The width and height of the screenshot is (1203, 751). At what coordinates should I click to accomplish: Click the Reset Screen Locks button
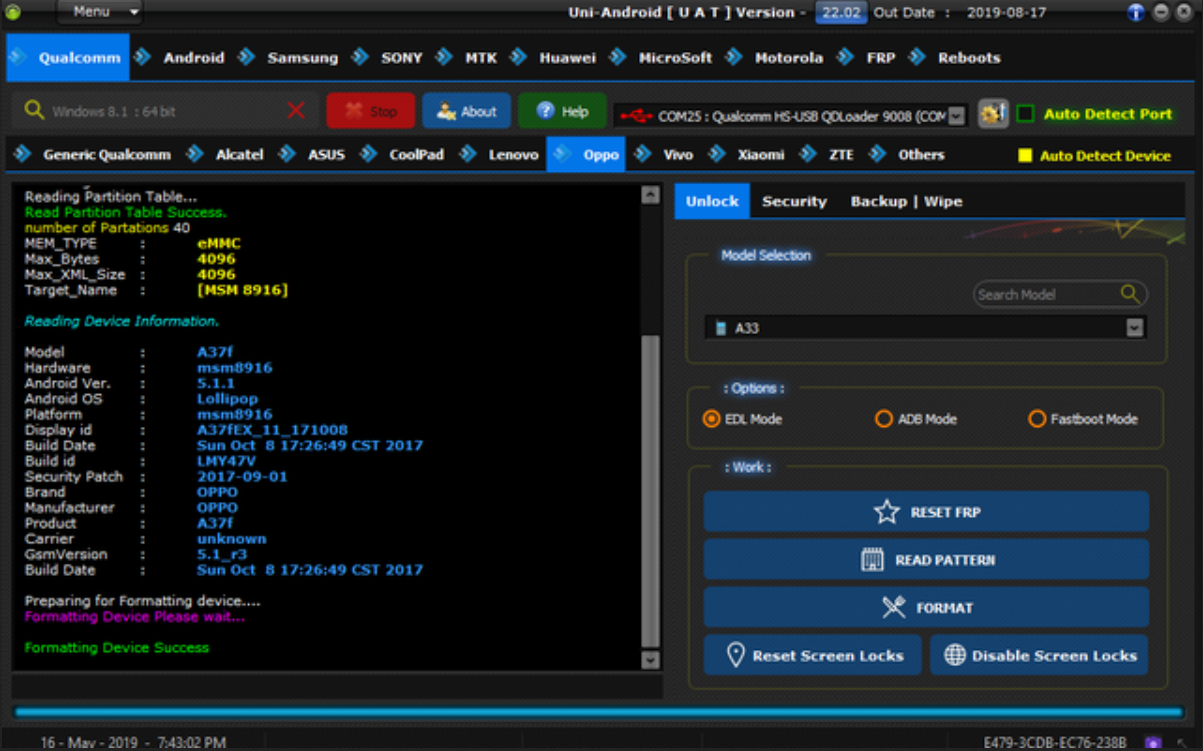pyautogui.click(x=812, y=656)
